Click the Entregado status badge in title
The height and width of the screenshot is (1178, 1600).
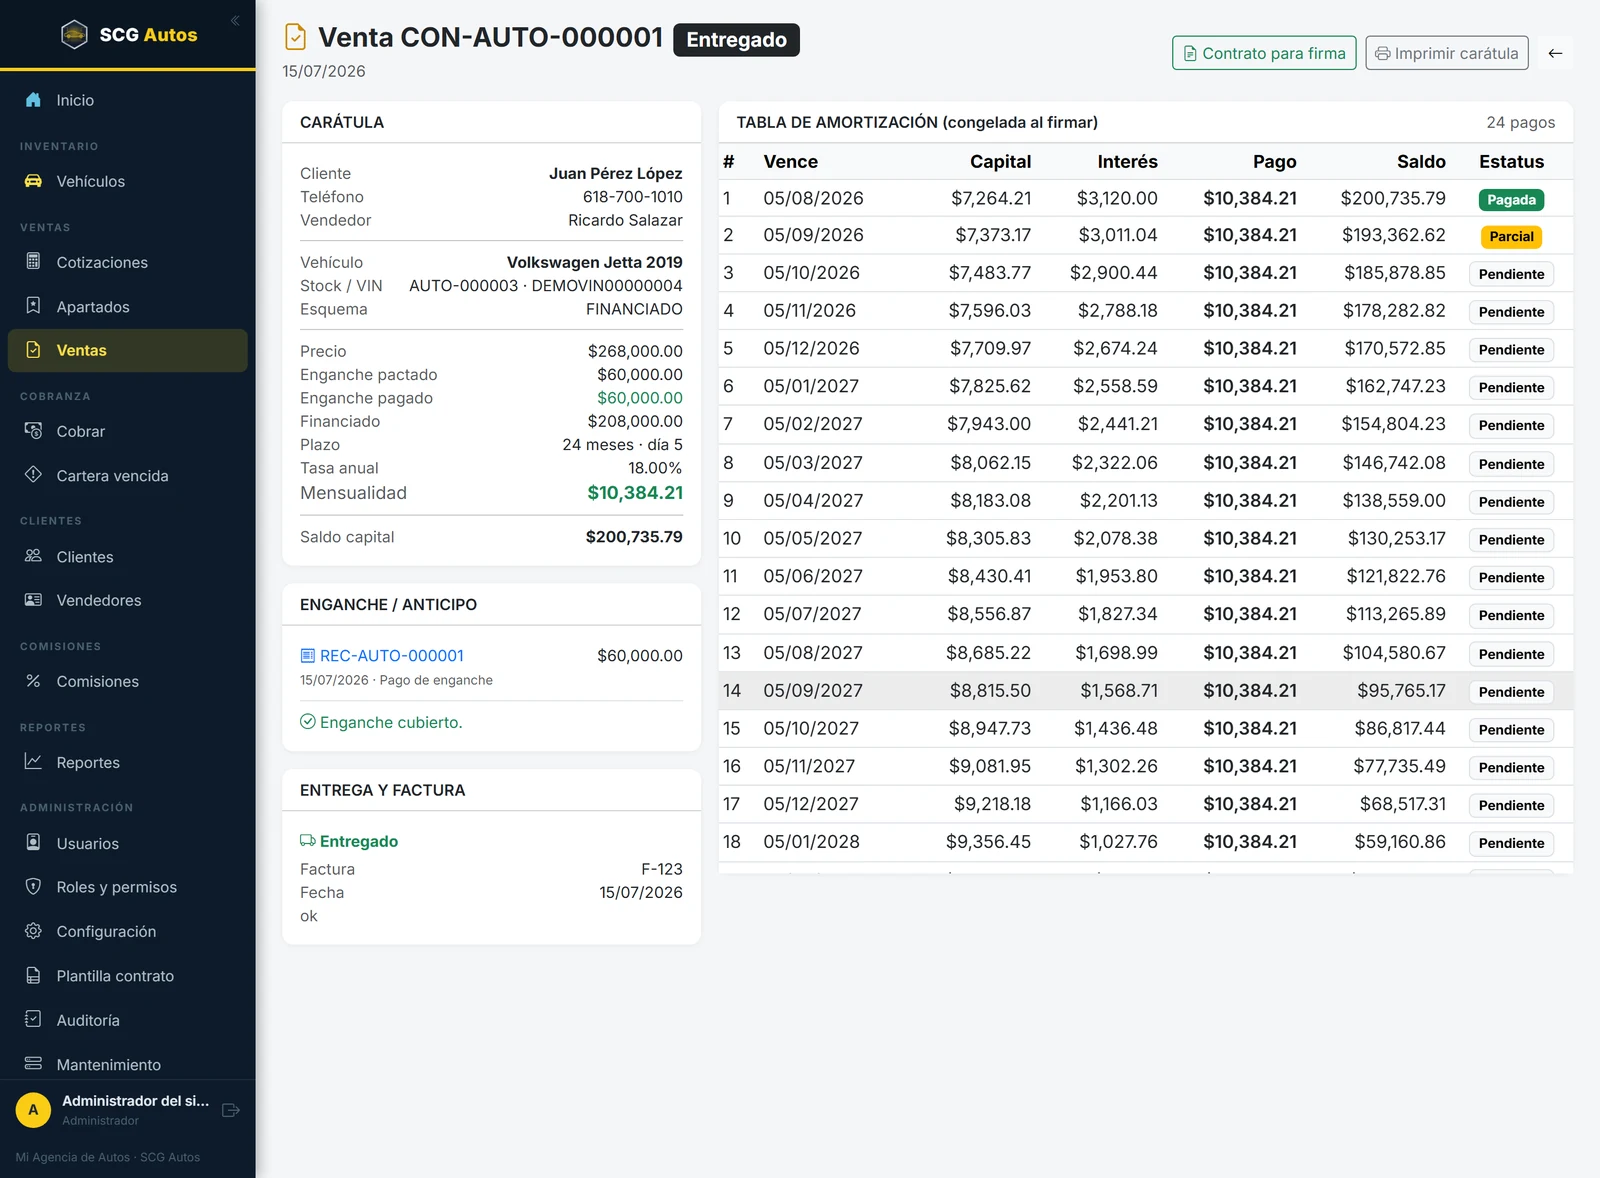tap(736, 40)
